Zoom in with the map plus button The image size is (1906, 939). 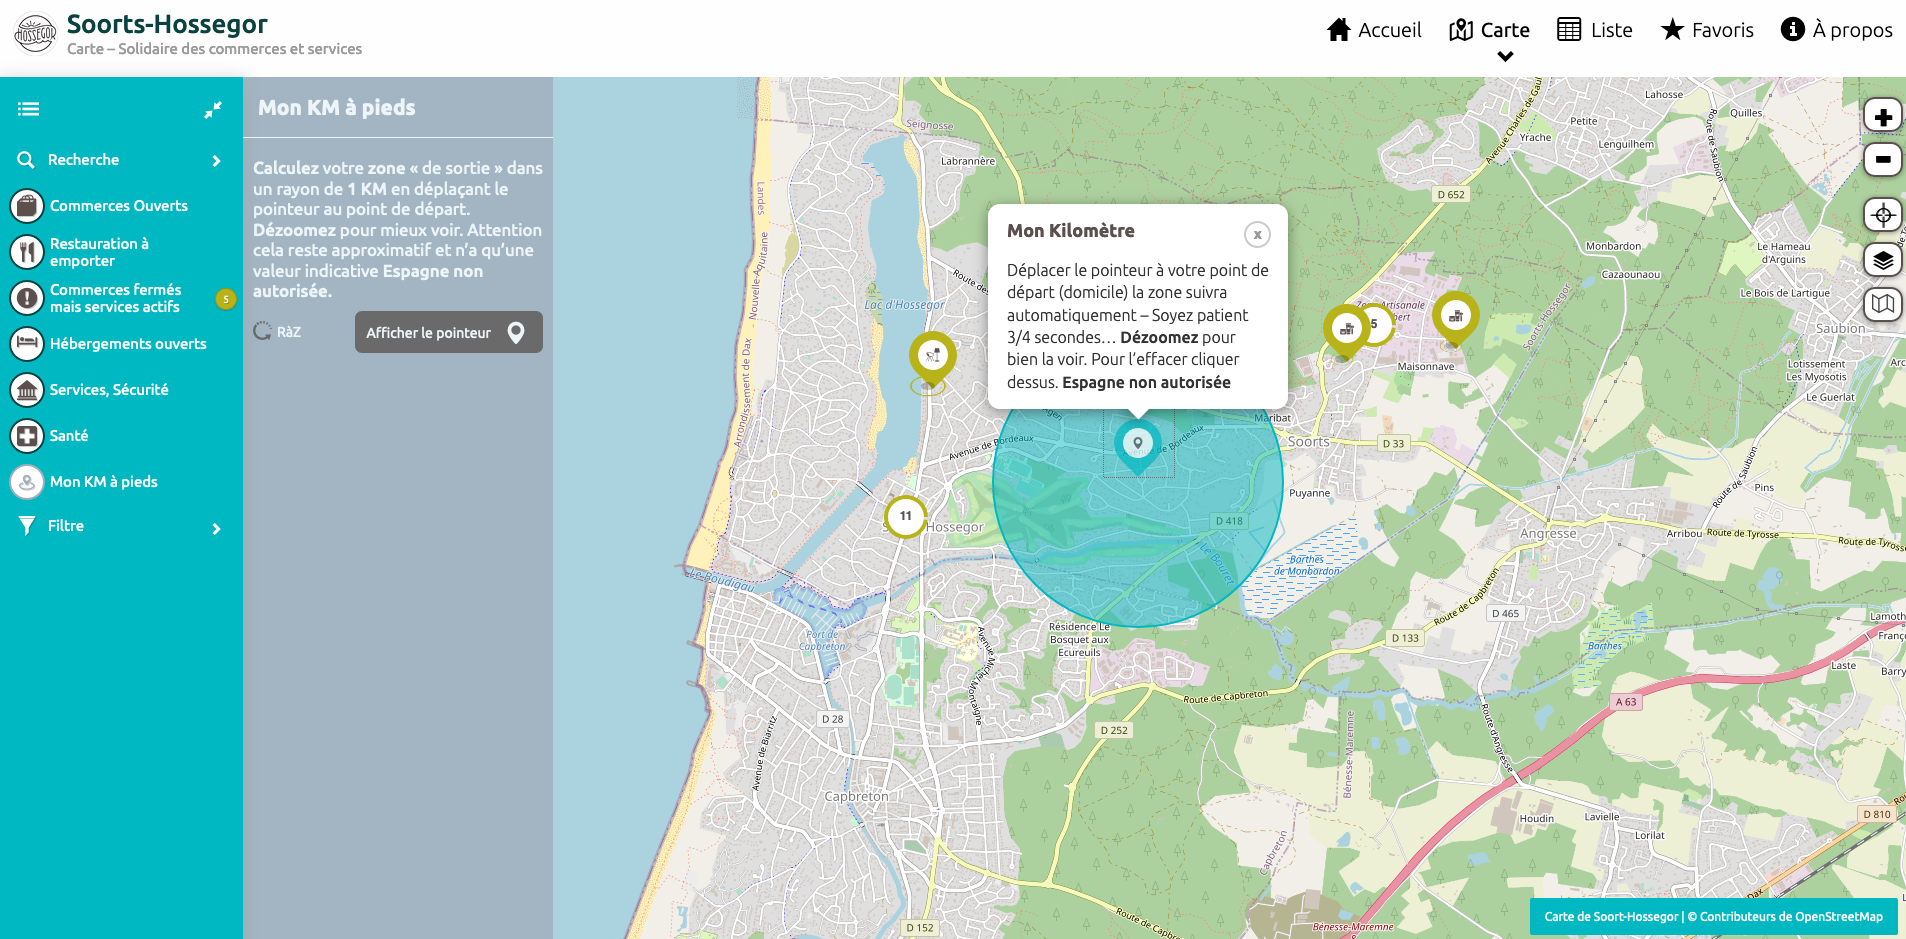pyautogui.click(x=1883, y=117)
